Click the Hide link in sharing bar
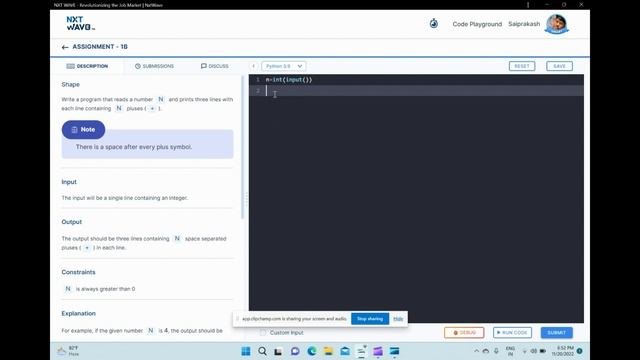The height and width of the screenshot is (360, 640). coord(398,319)
